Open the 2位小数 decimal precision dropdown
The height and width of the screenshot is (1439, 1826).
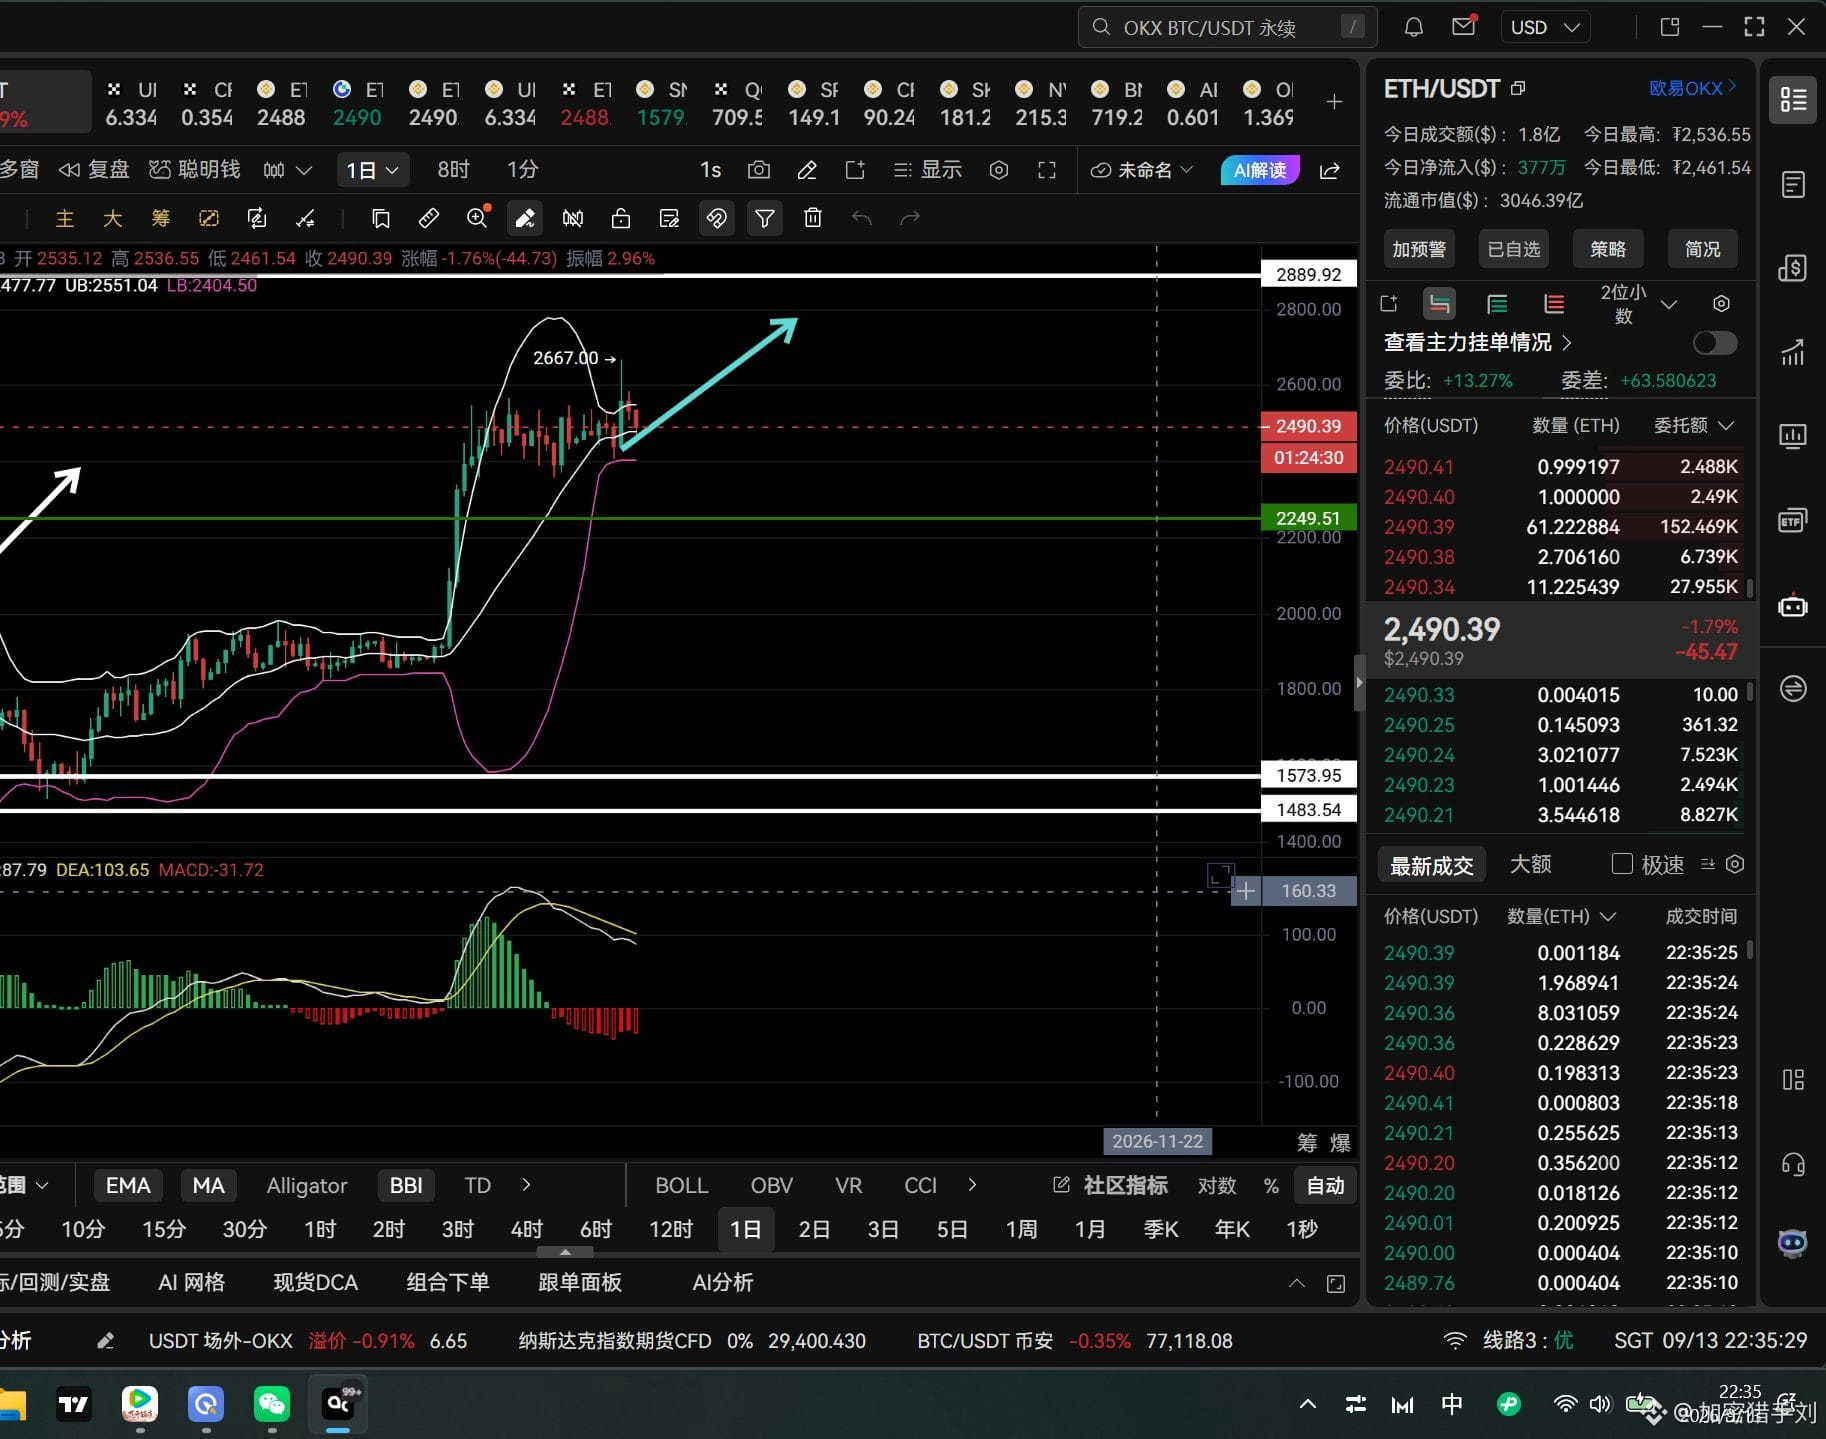pos(1637,304)
